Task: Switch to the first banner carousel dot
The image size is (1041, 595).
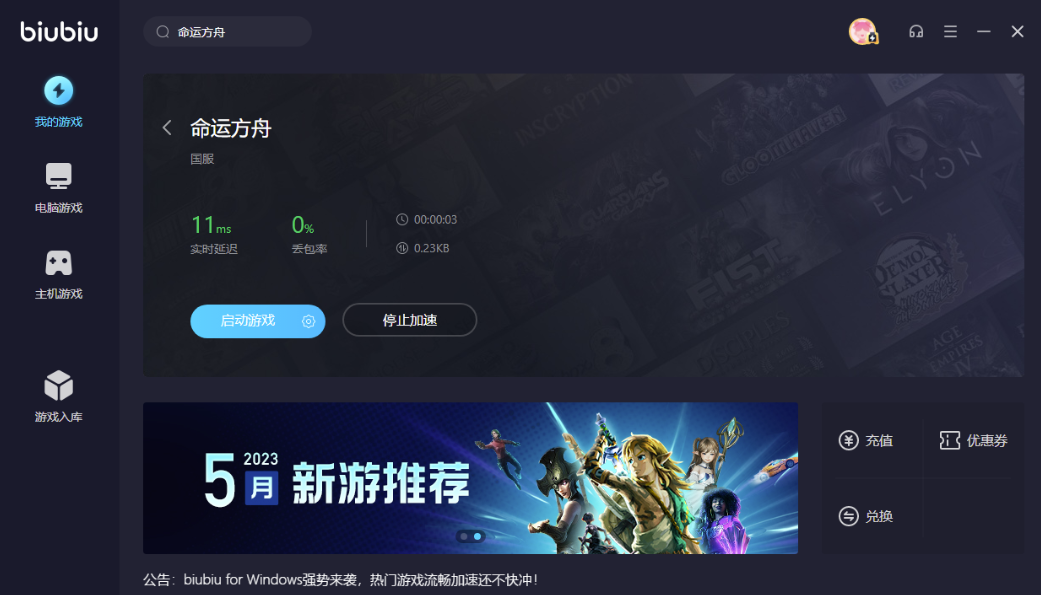Action: click(464, 537)
